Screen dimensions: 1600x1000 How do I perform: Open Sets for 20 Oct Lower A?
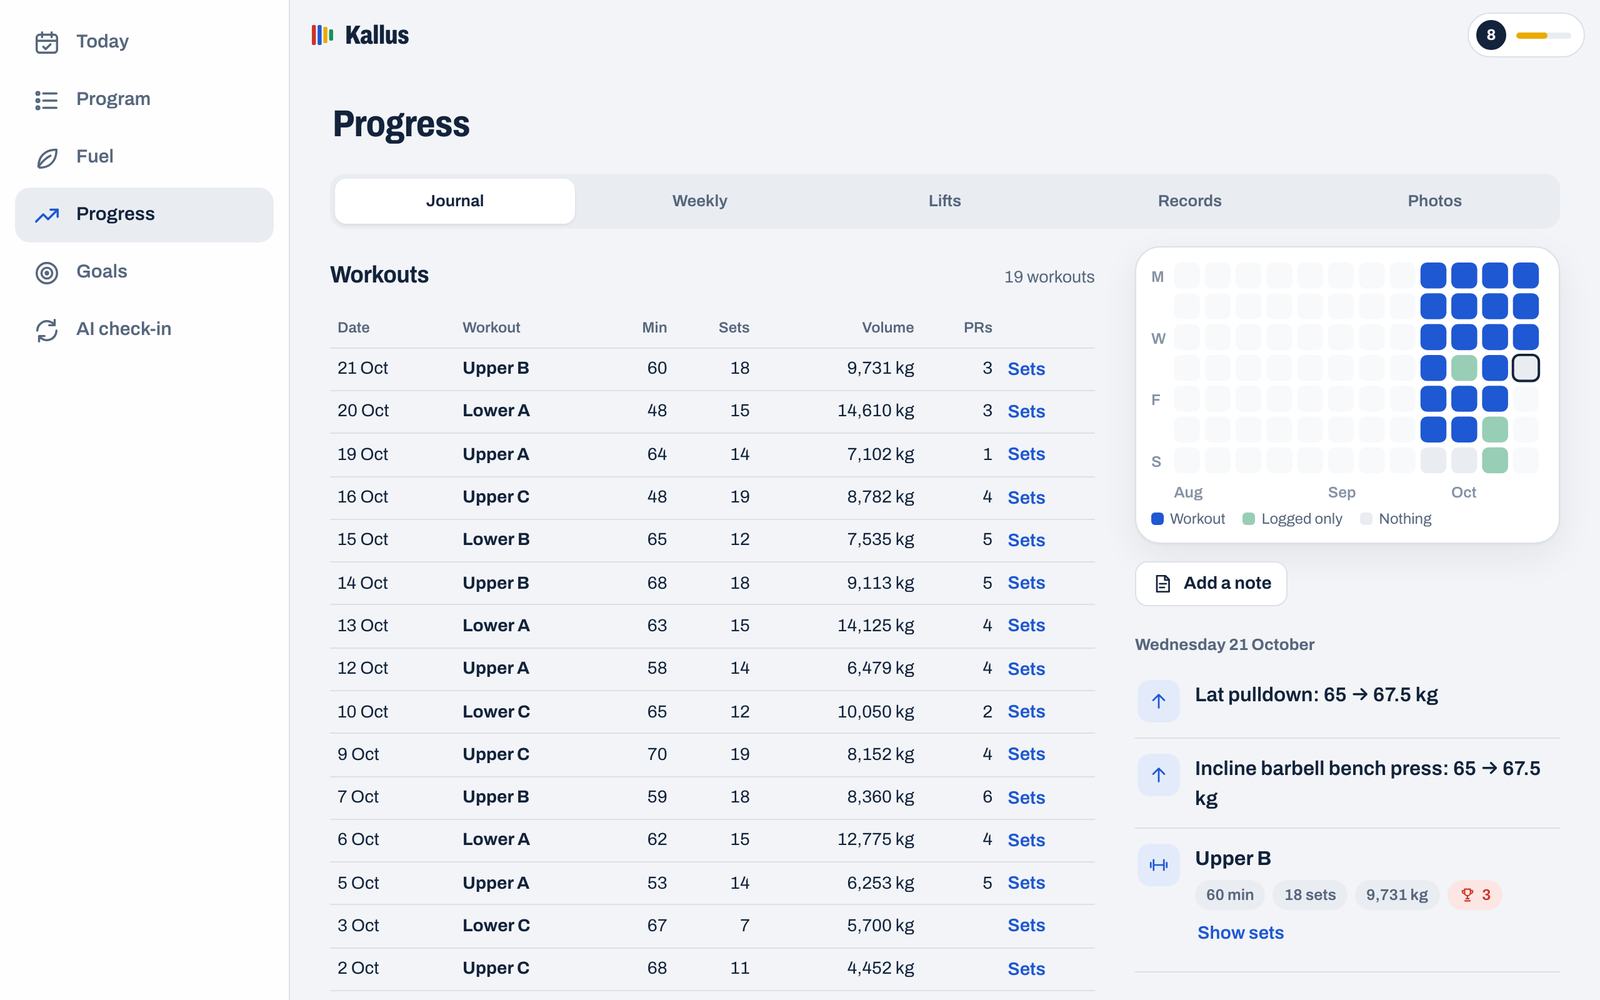click(1026, 412)
